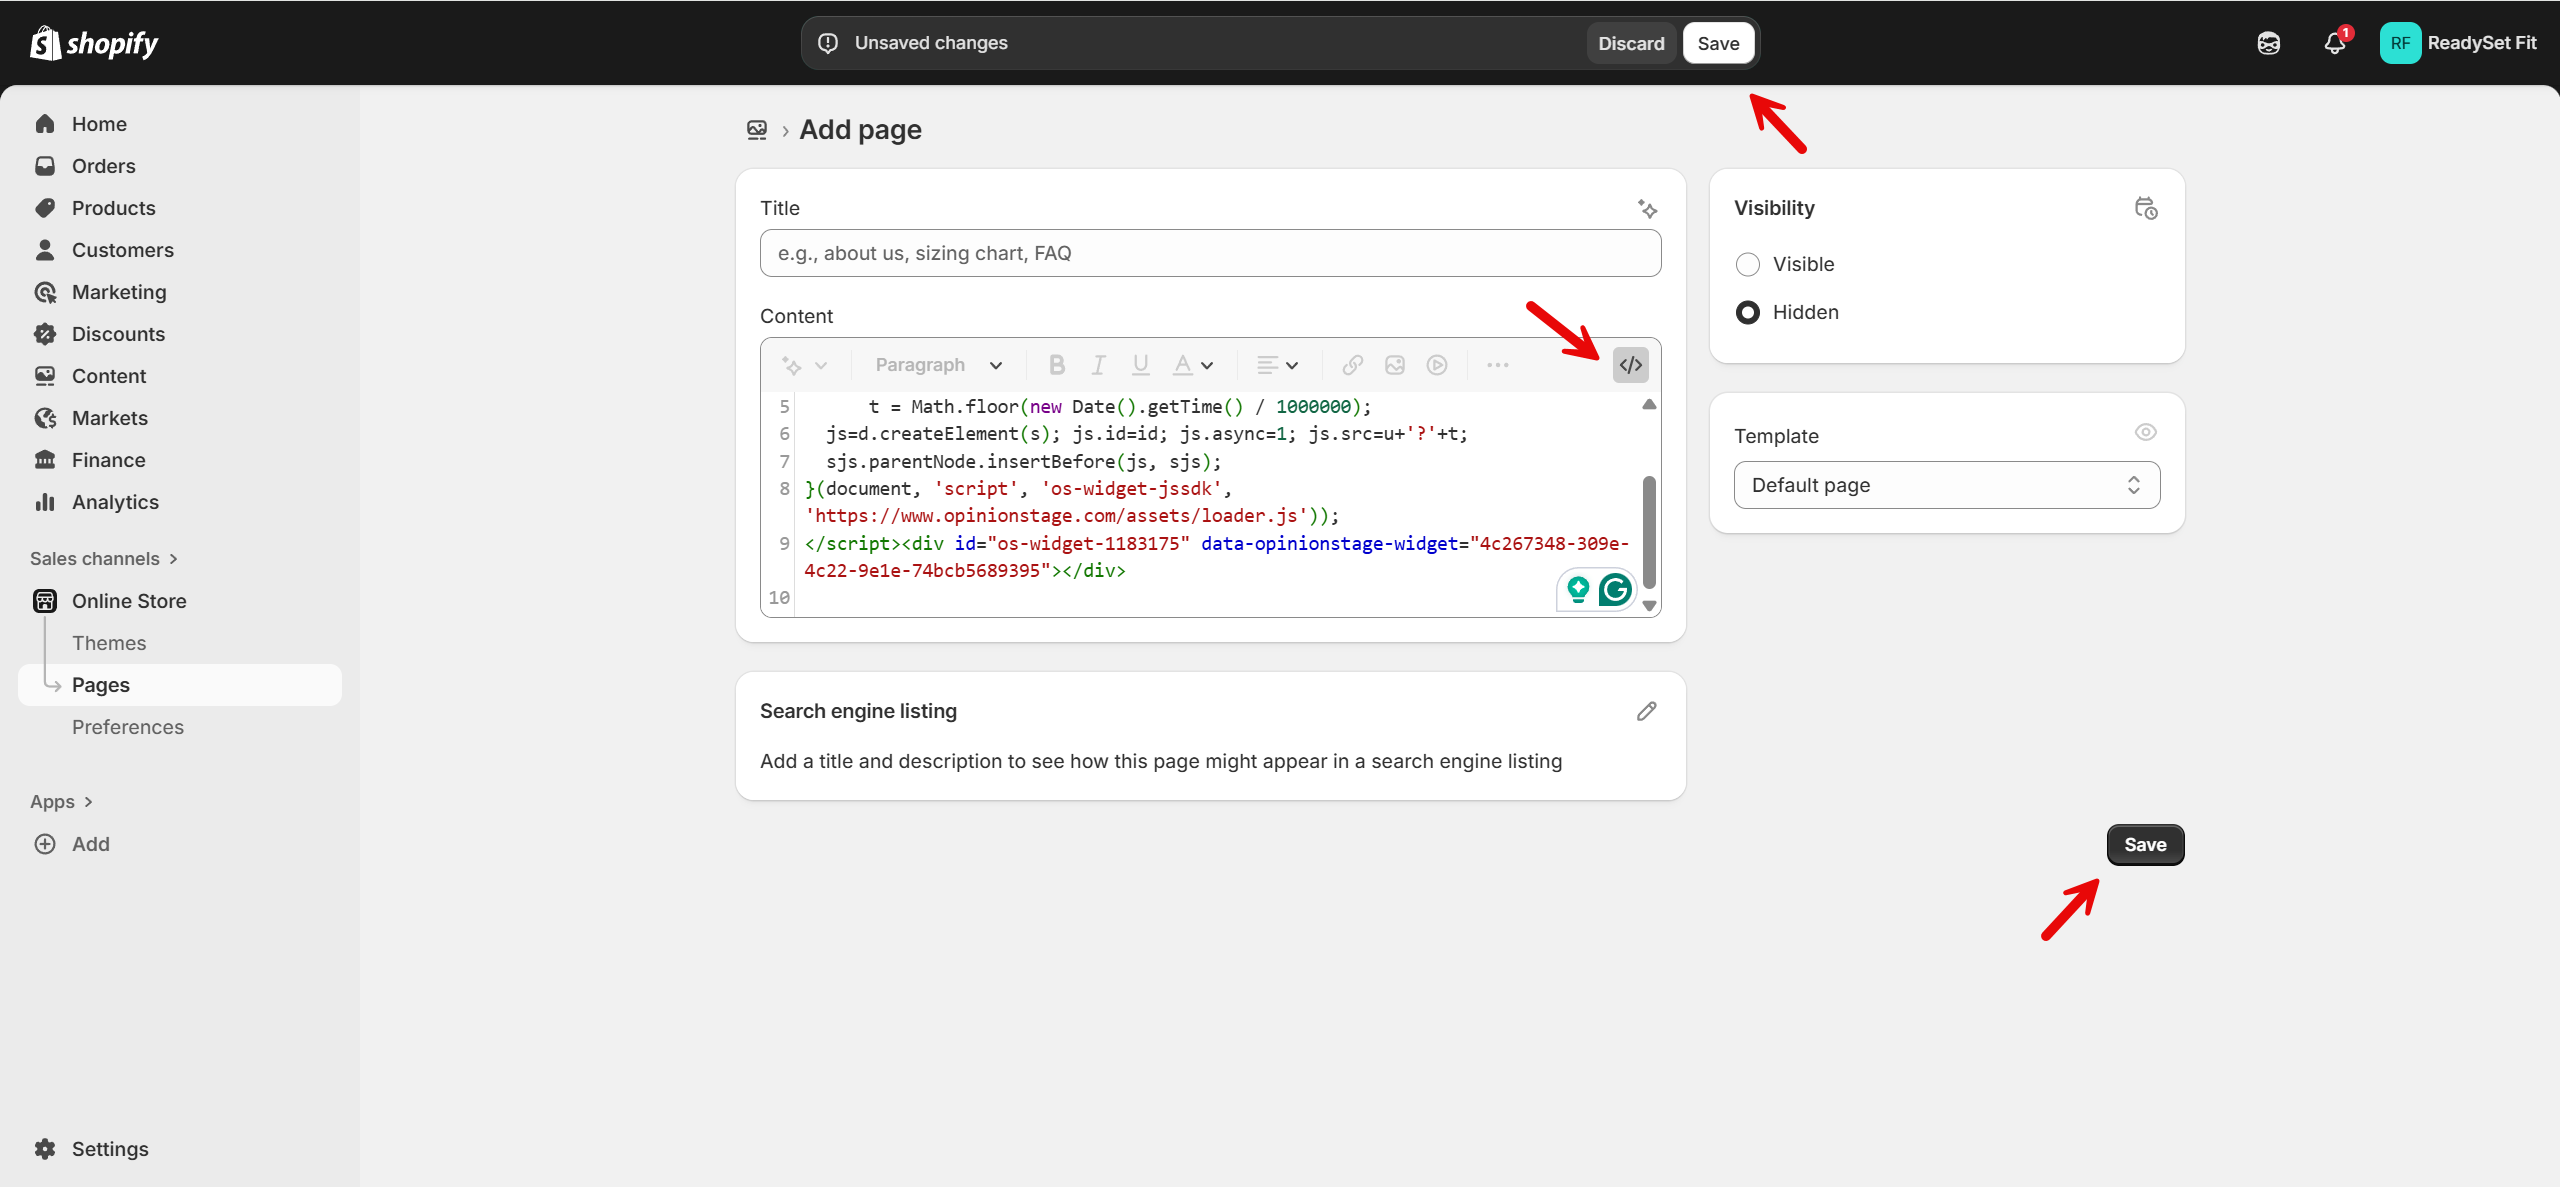Open the Pages section in sidebar
Viewport: 2560px width, 1187px height.
(x=100, y=684)
